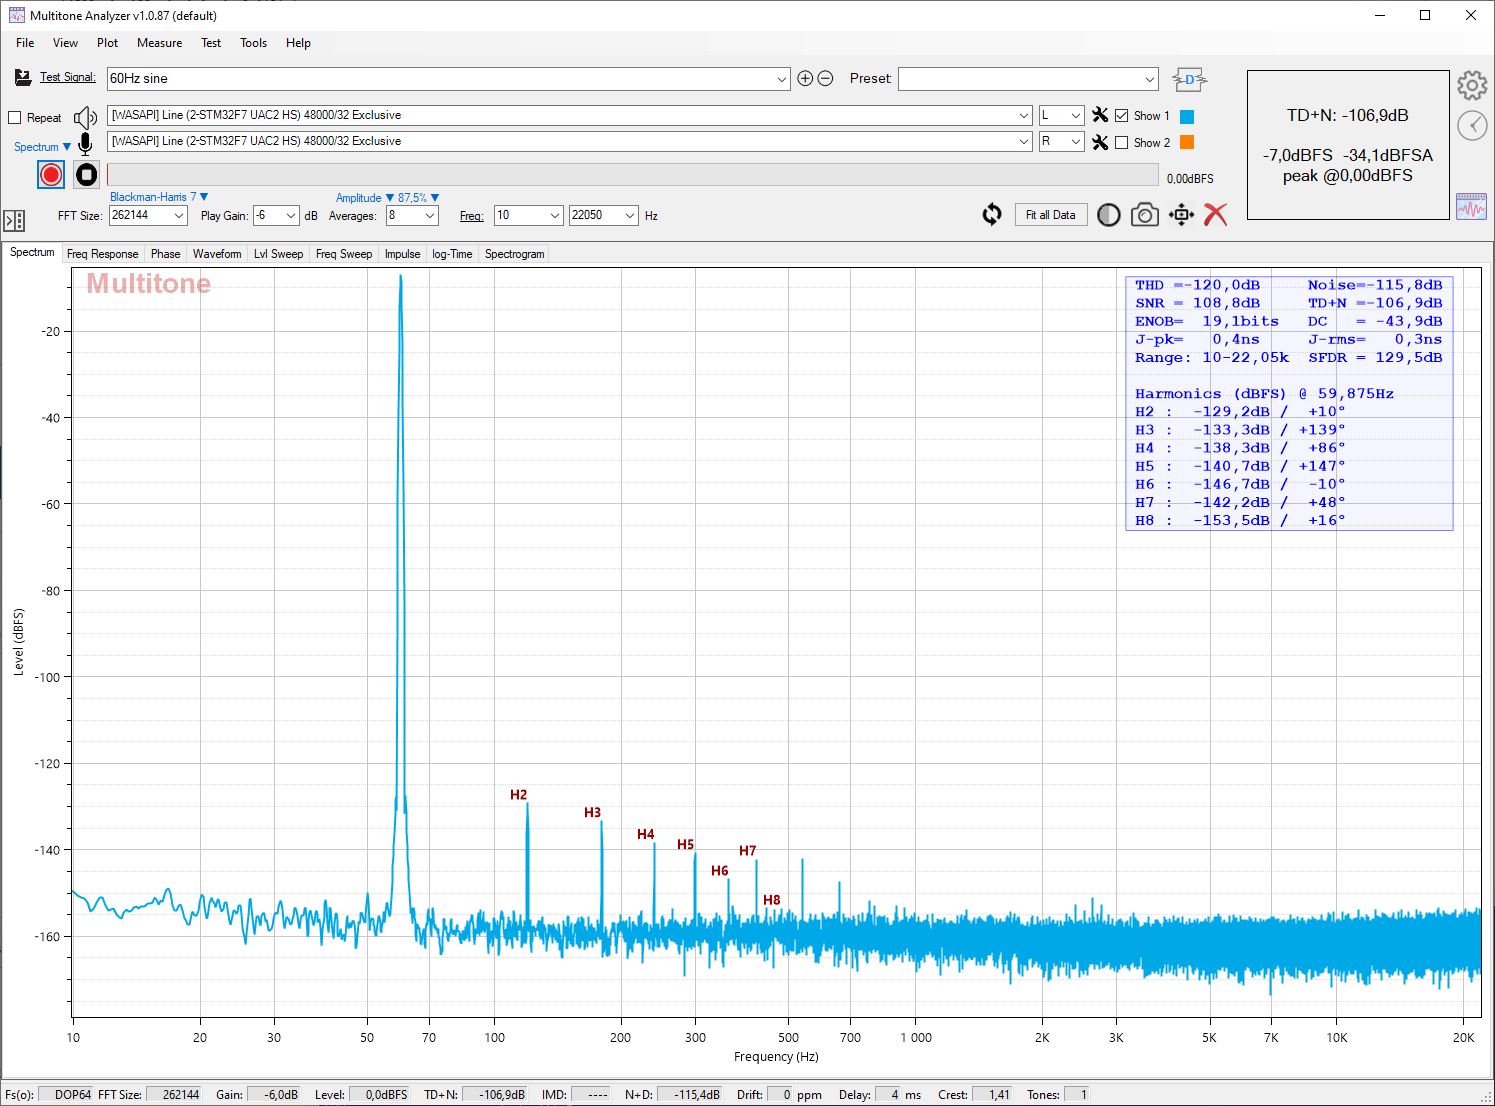Viewport: 1495px width, 1106px height.
Task: Click the camera screenshot icon
Action: [1145, 215]
